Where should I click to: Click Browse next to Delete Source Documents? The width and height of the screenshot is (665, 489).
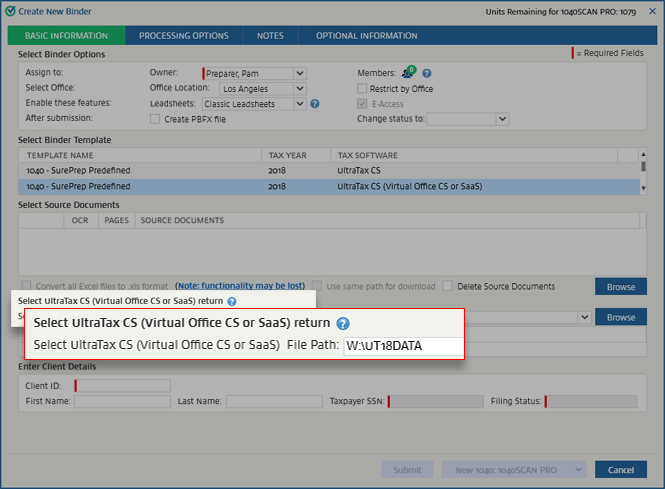(620, 287)
